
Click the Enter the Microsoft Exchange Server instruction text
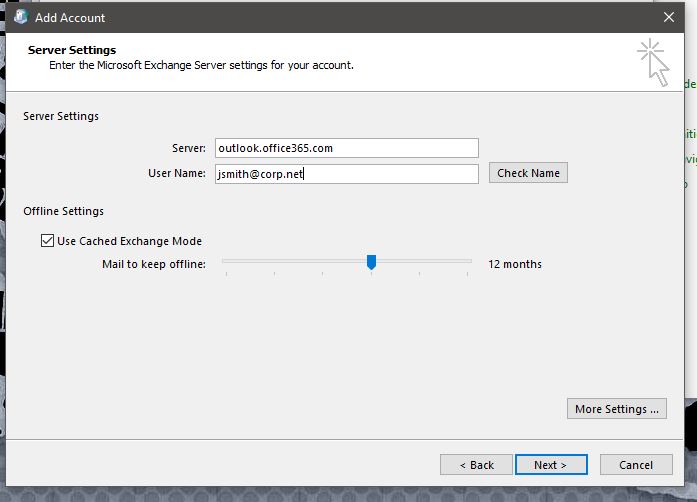coord(201,65)
